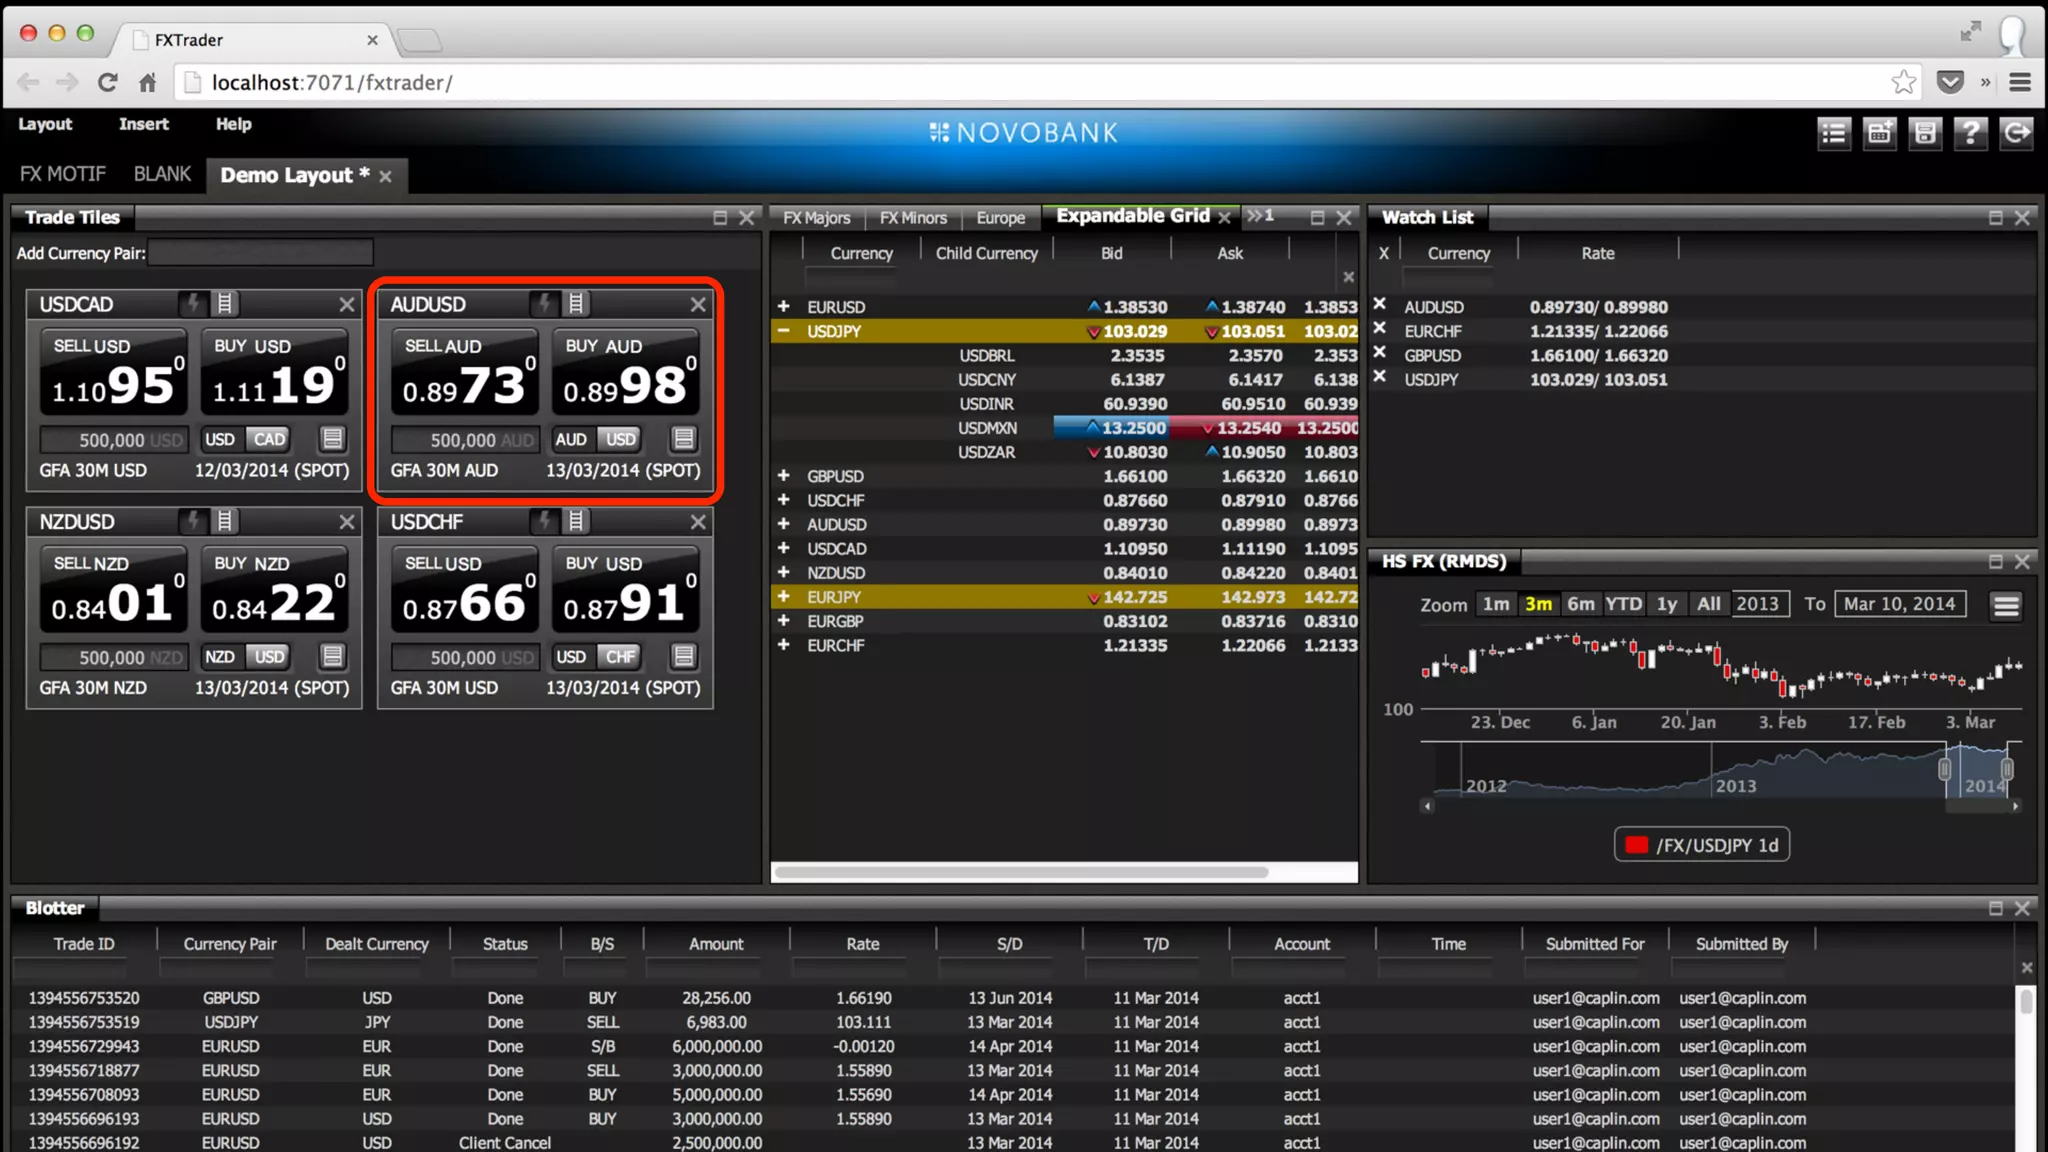This screenshot has width=2048, height=1152.
Task: Expand the EURJPY grid row
Action: coord(784,597)
